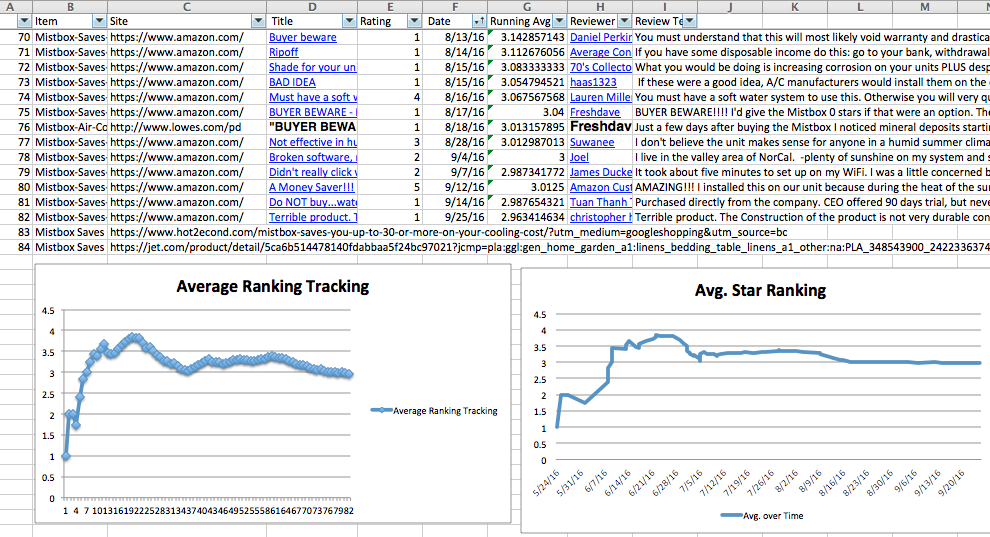Open the Review Text filter dropdown
The image size is (990, 537).
click(689, 21)
